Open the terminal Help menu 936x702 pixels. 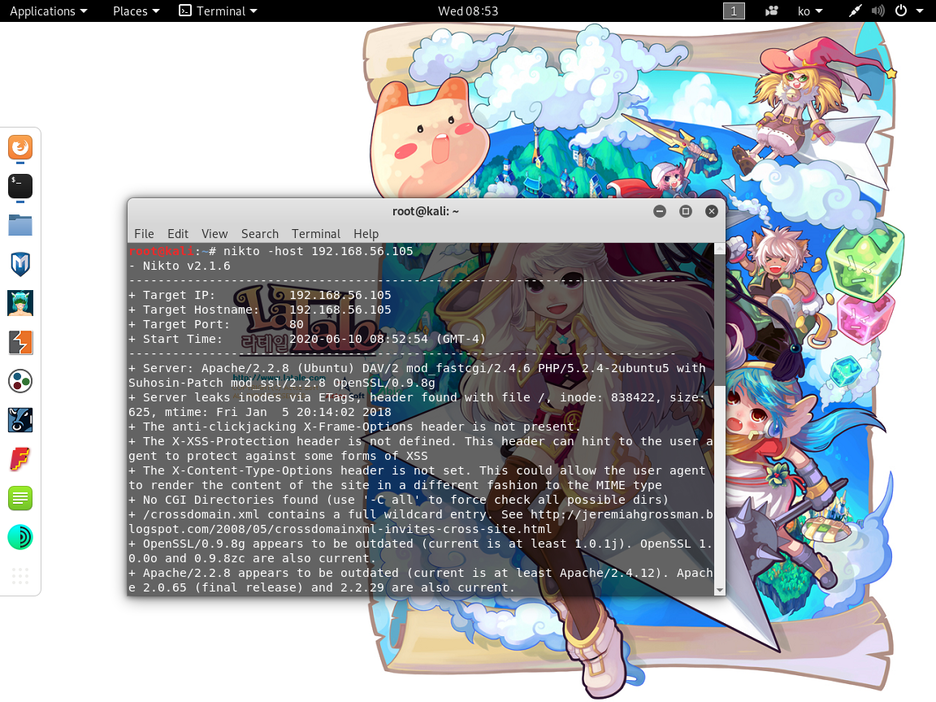(x=366, y=233)
